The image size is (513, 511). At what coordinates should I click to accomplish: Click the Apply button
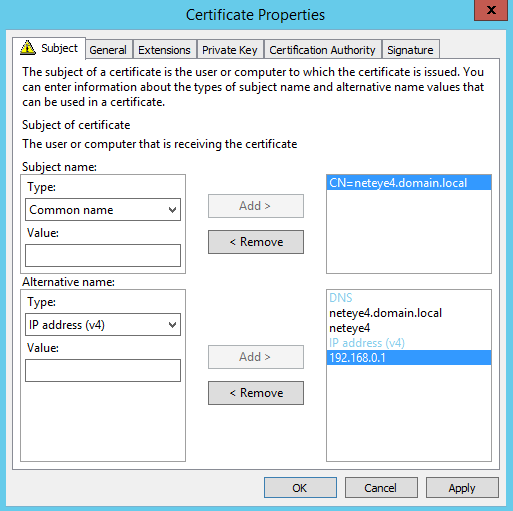tap(462, 488)
